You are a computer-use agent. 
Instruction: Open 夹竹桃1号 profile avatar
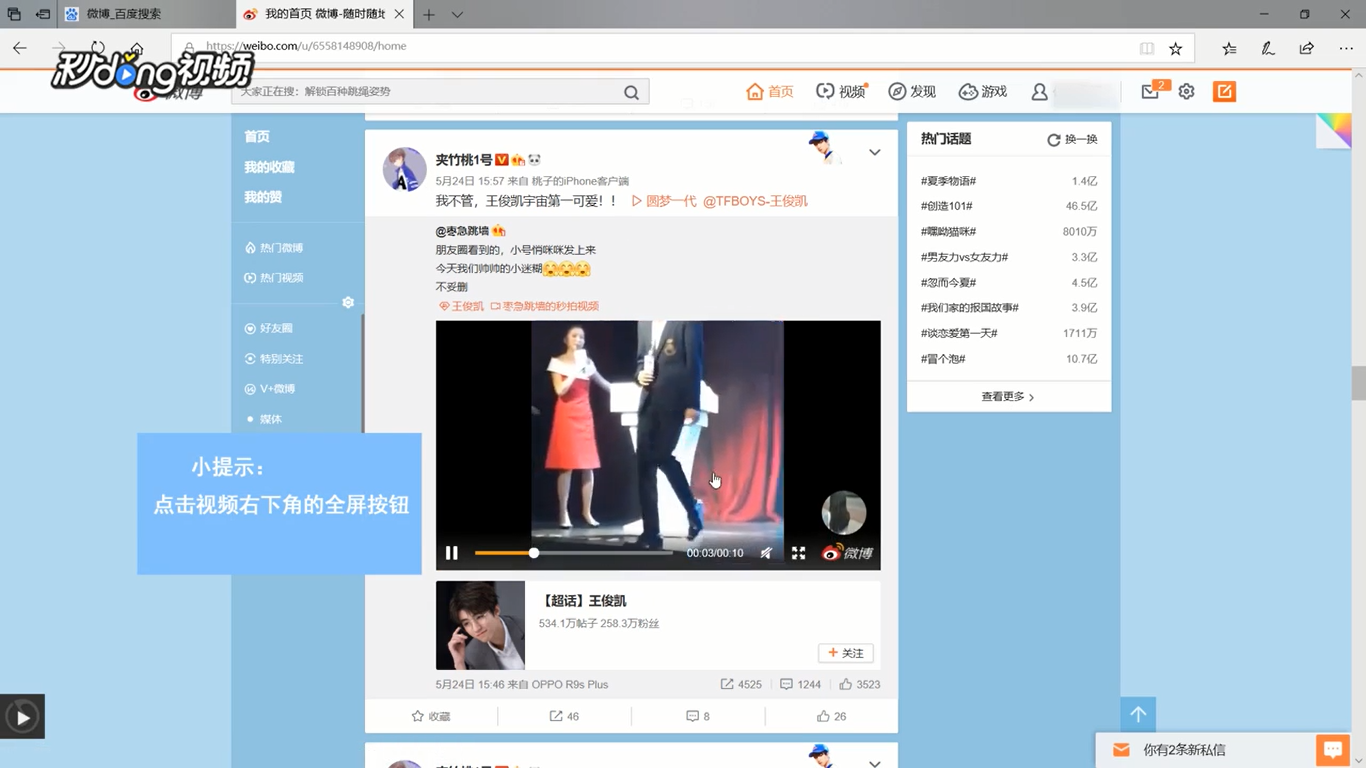(404, 170)
